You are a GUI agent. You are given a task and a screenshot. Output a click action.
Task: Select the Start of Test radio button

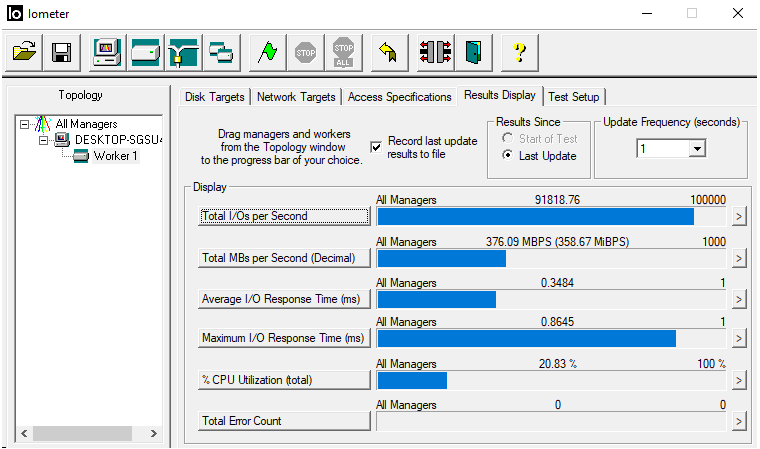coord(508,139)
